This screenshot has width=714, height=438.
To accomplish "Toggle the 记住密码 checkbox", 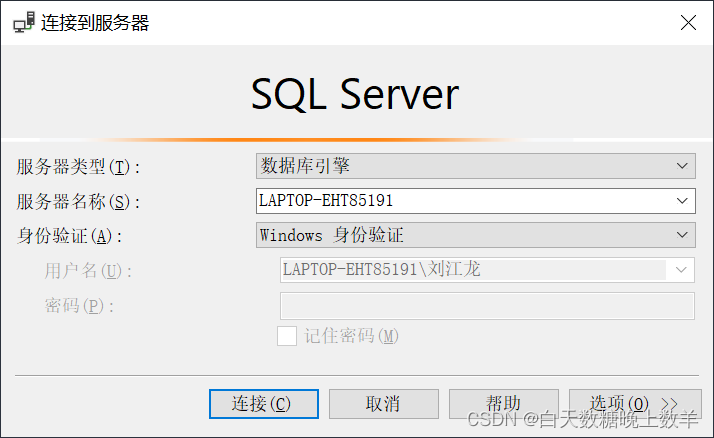I will coord(287,336).
